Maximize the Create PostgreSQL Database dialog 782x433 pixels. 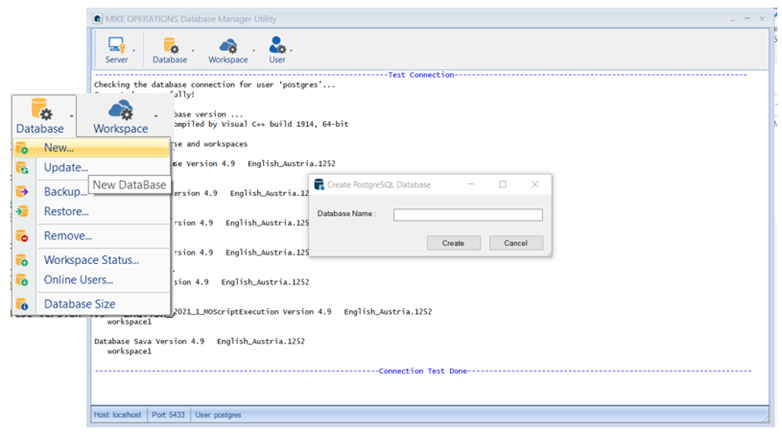[x=503, y=185]
